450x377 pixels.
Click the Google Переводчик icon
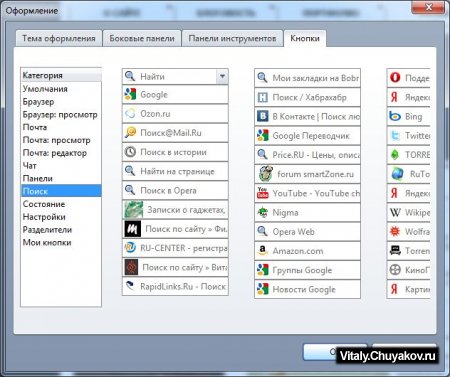tap(262, 136)
